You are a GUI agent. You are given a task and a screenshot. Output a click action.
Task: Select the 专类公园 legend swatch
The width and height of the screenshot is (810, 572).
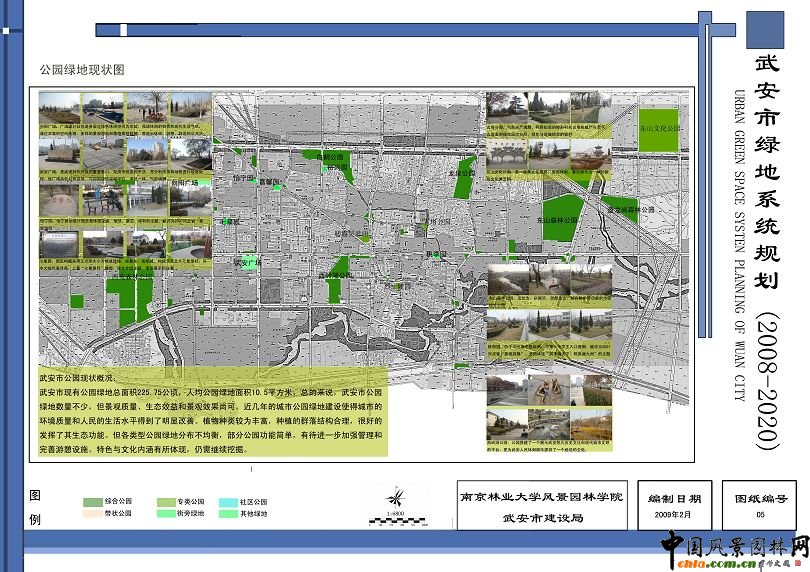click(x=165, y=501)
